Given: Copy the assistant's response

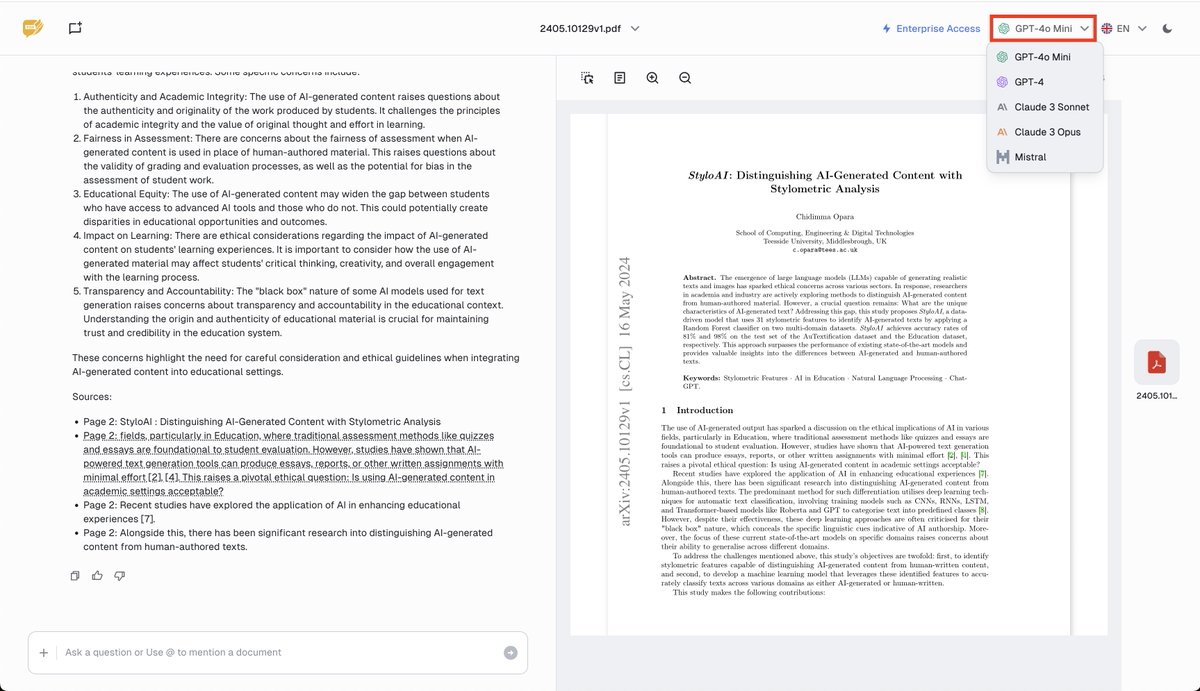Looking at the screenshot, I should click(74, 575).
